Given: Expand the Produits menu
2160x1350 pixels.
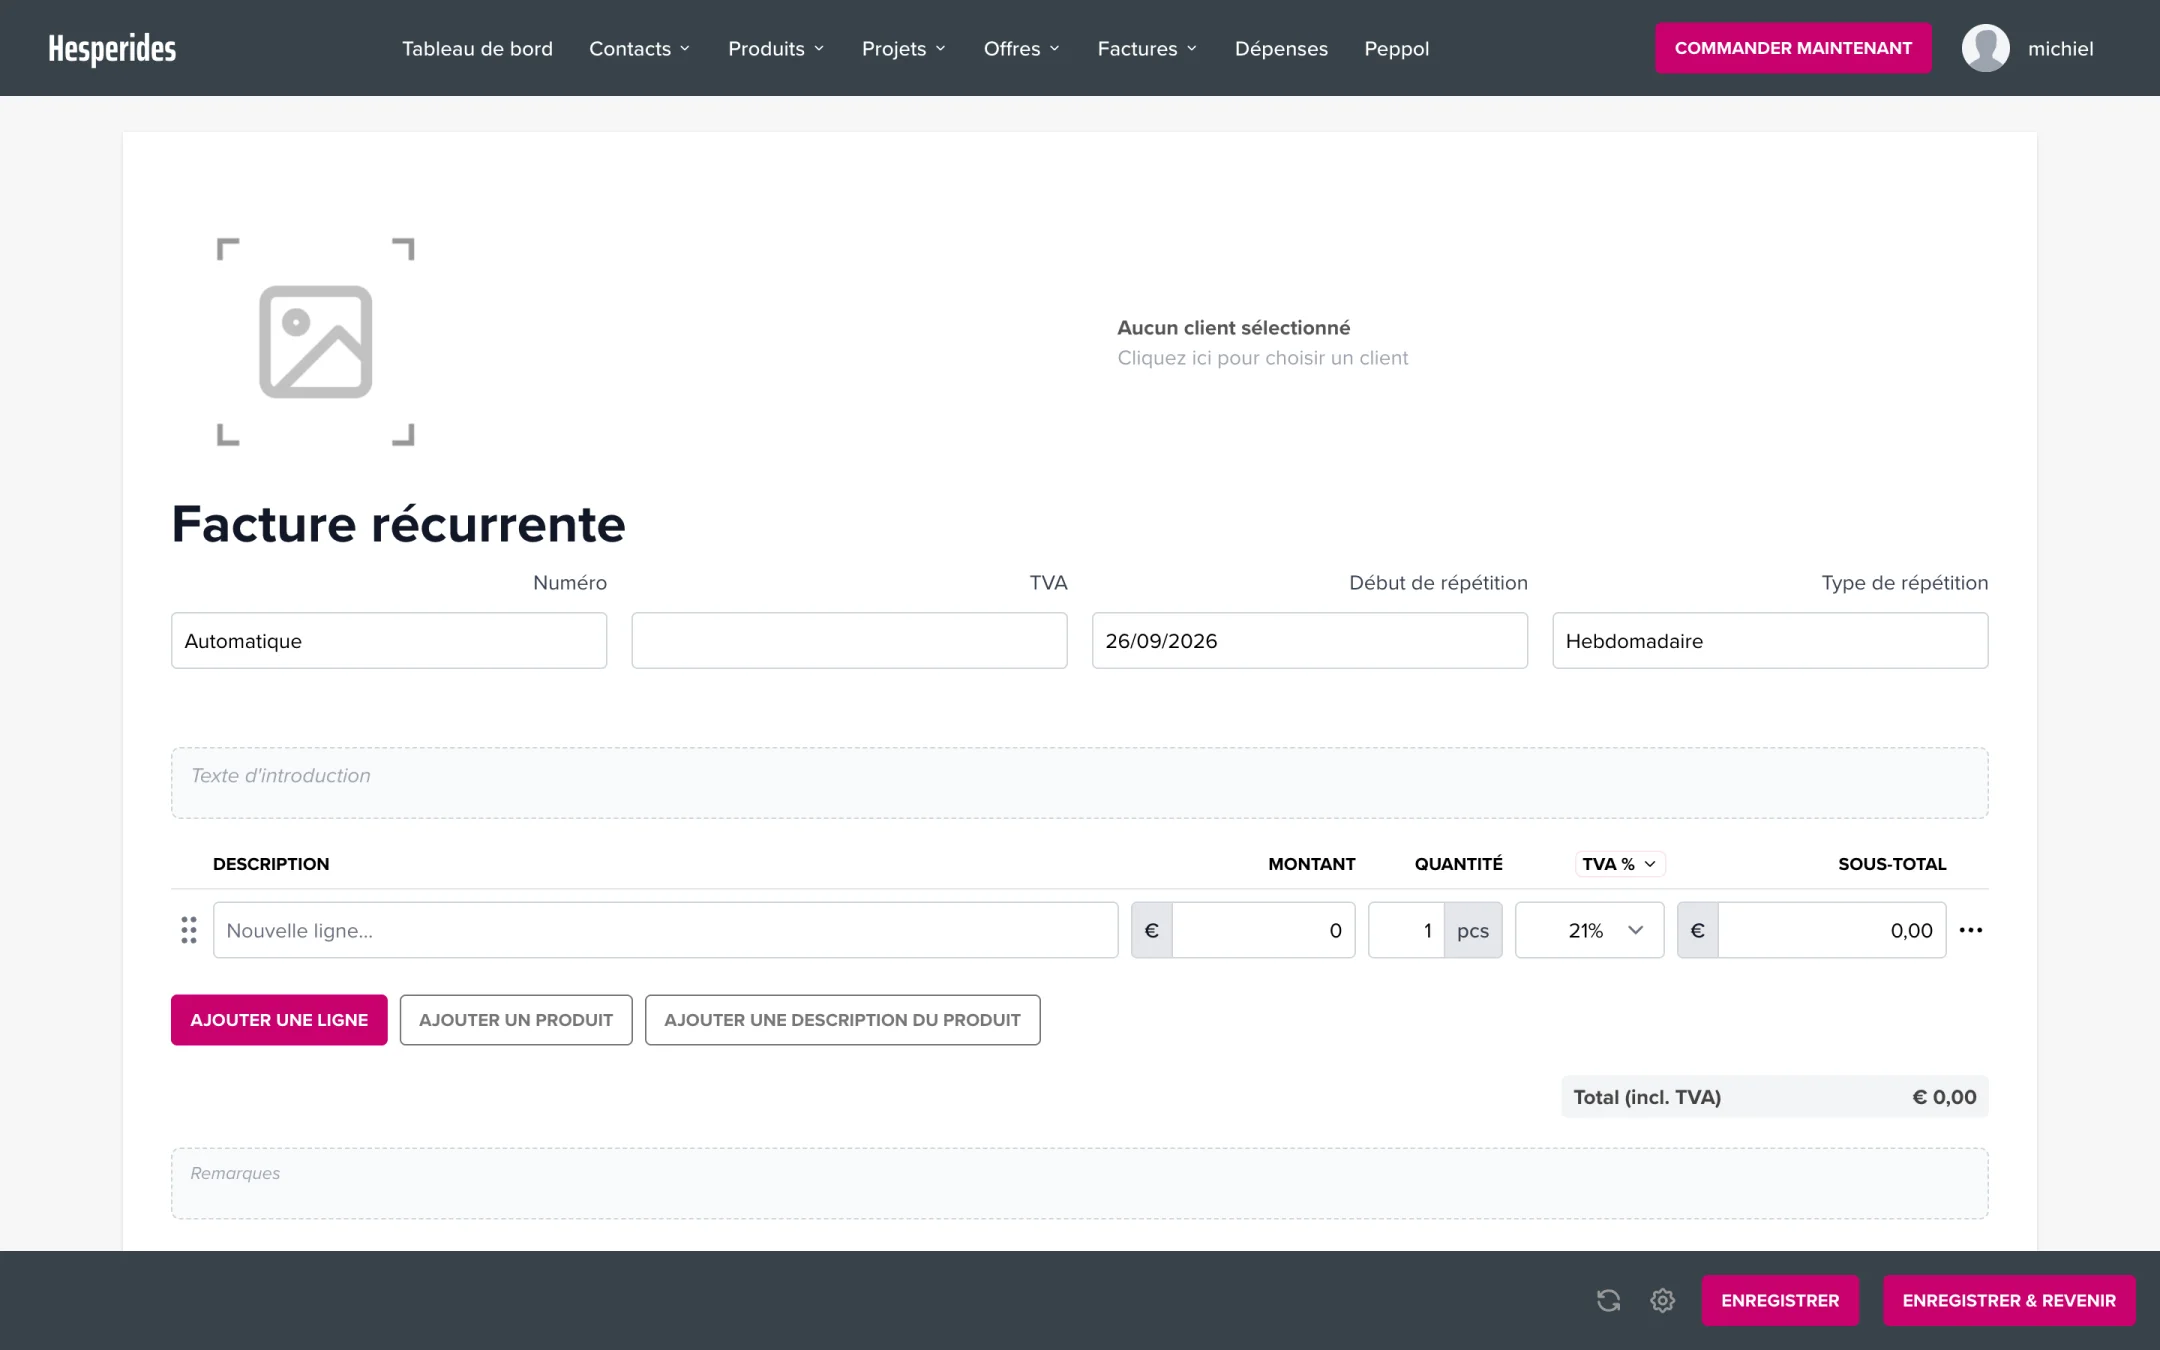Looking at the screenshot, I should tap(776, 48).
